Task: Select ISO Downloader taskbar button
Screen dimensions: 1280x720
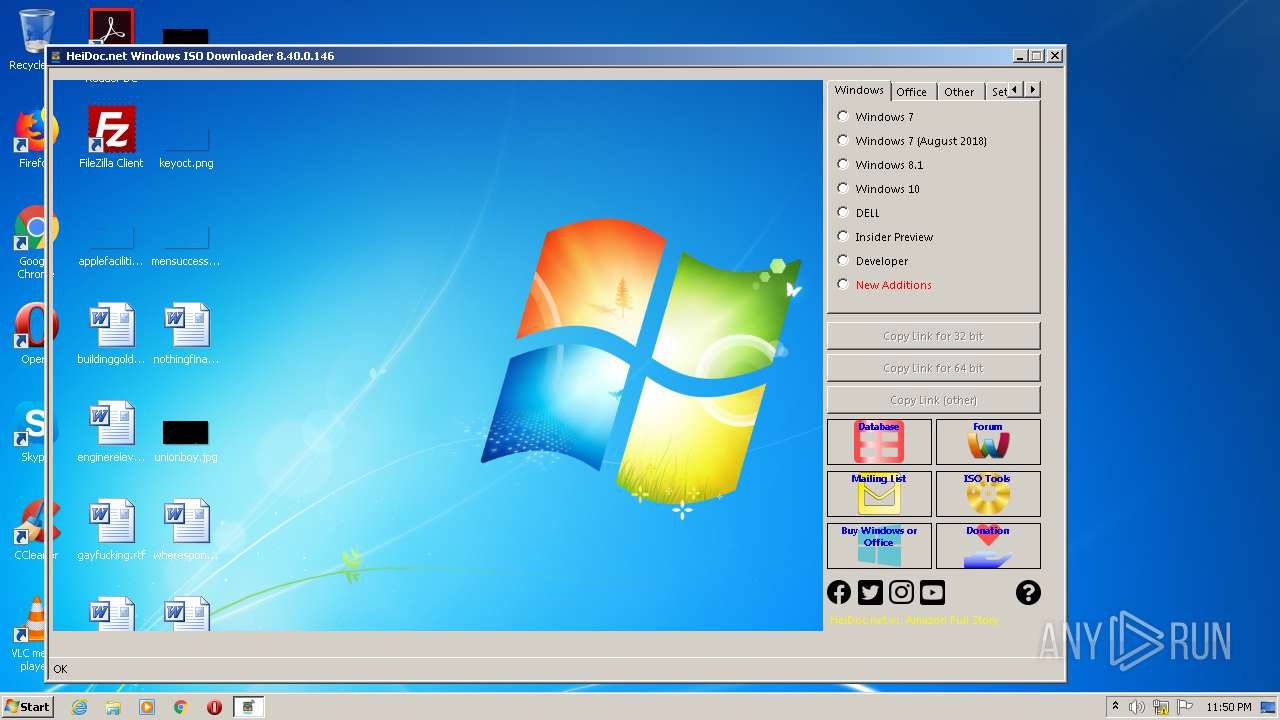Action: [249, 707]
